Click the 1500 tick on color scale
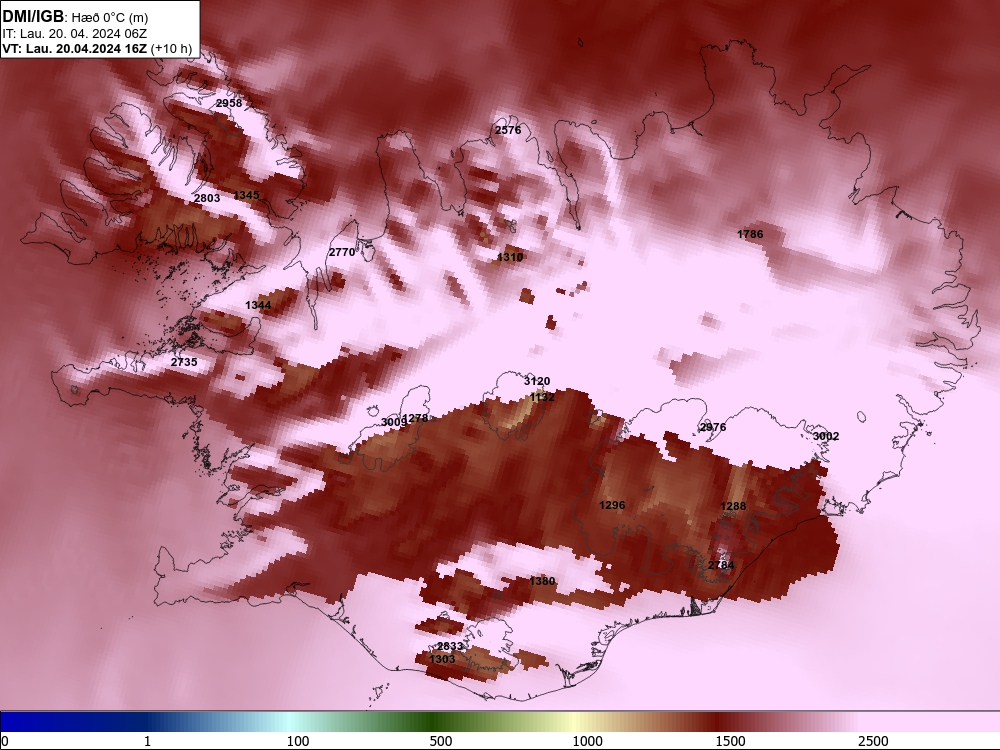The image size is (1000, 750). [x=730, y=741]
